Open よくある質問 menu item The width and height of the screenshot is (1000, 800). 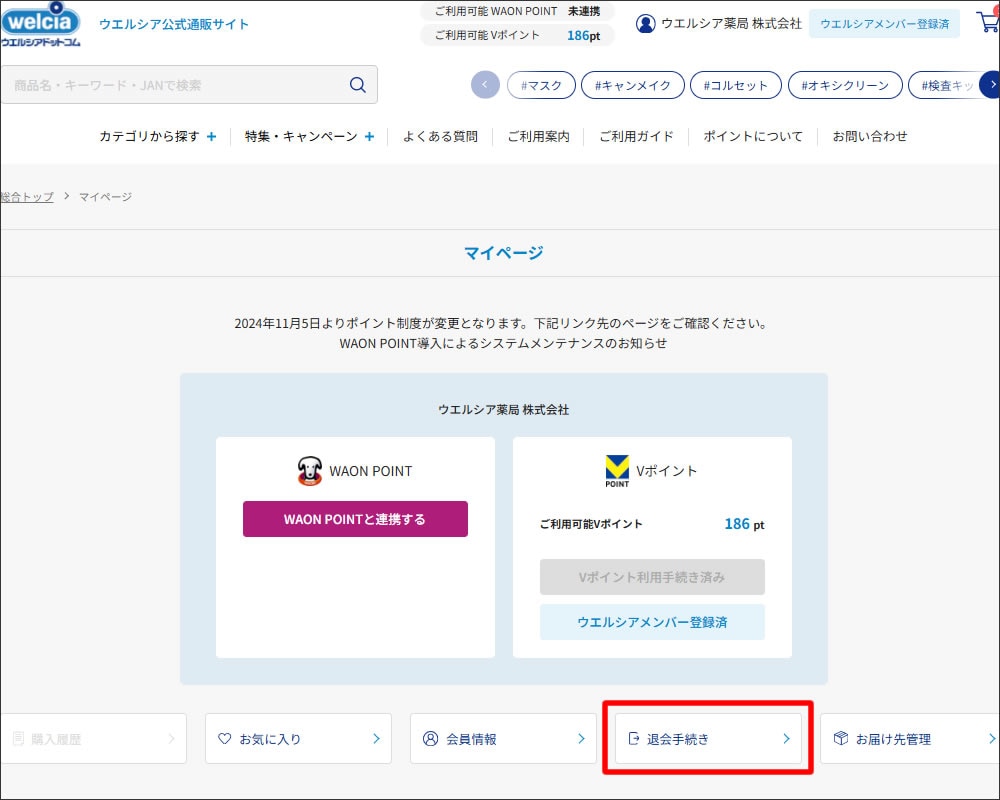coord(440,137)
